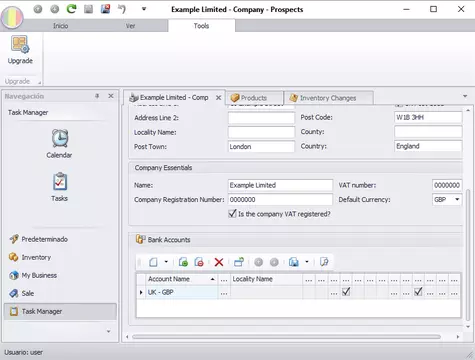The height and width of the screenshot is (360, 475).
Task: Expand the quick access toolbar customize arrow
Action: pos(144,9)
